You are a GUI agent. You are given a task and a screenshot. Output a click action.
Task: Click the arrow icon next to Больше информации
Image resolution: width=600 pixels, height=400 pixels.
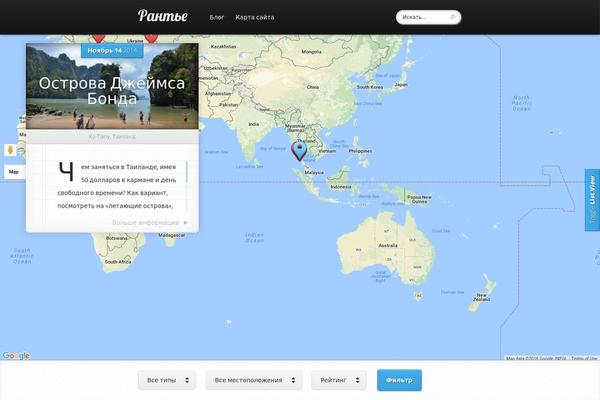(186, 222)
